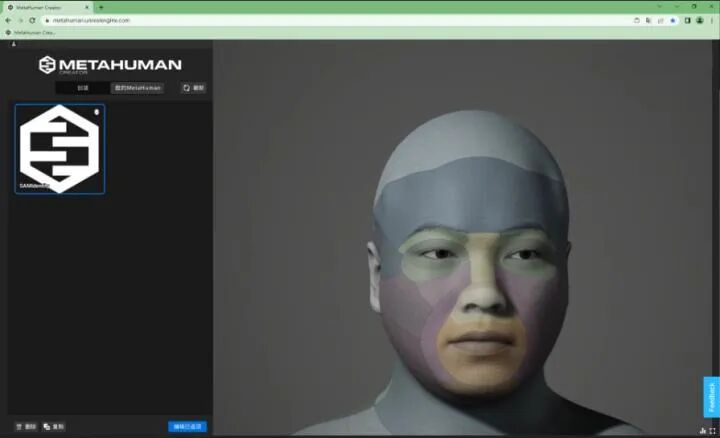Viewport: 720px width, 438px height.
Task: Click the MetaHuman Creator logo
Action: pos(110,65)
